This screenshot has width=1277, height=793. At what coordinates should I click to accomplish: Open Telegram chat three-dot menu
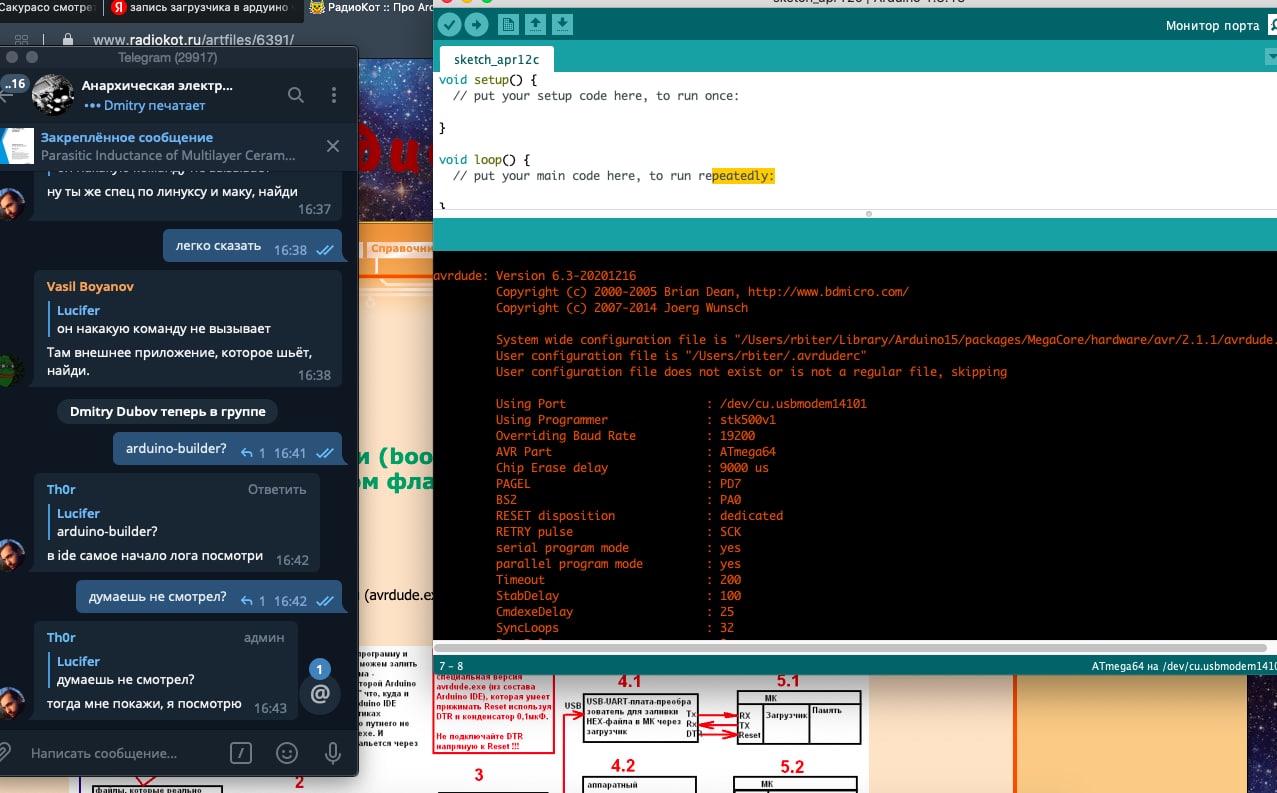[334, 95]
